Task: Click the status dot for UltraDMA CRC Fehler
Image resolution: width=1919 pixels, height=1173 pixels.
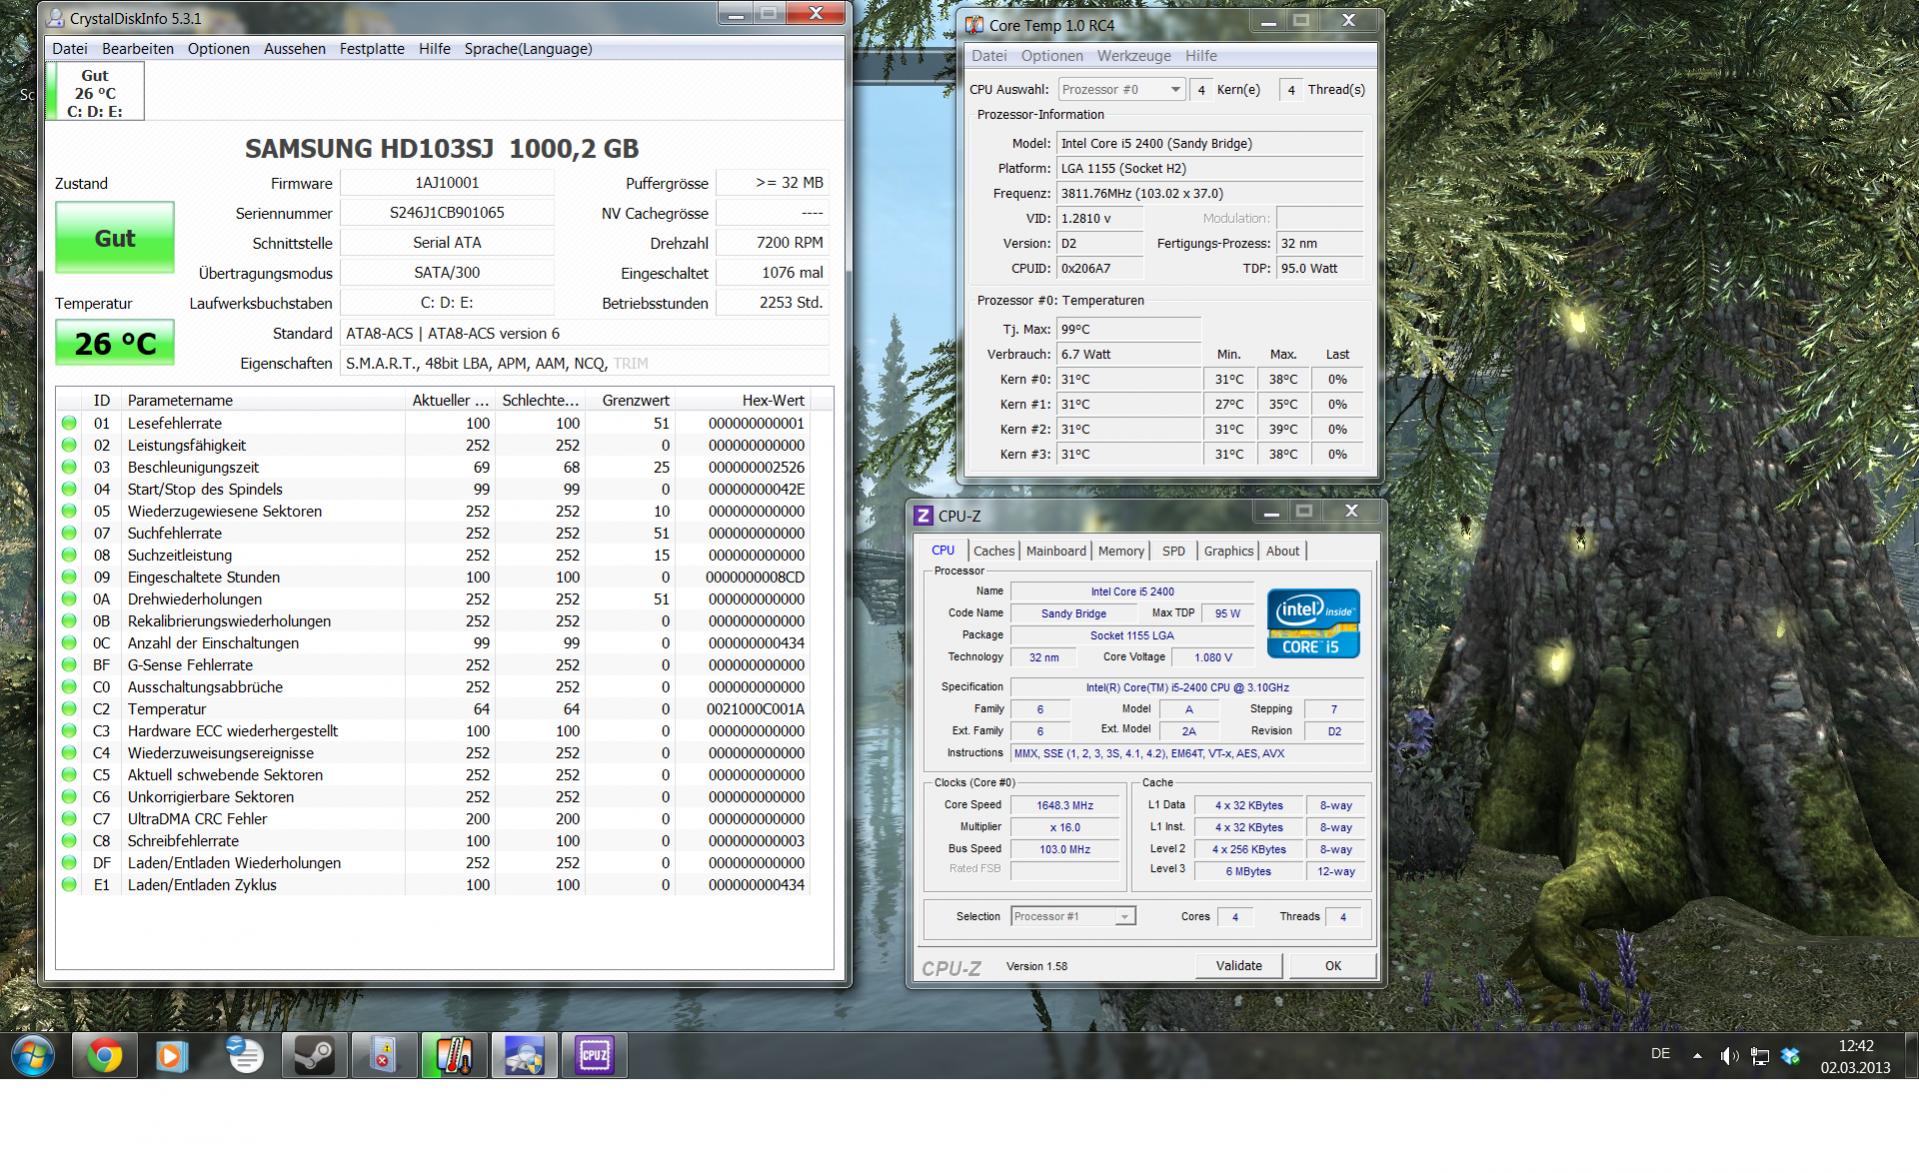Action: point(69,819)
